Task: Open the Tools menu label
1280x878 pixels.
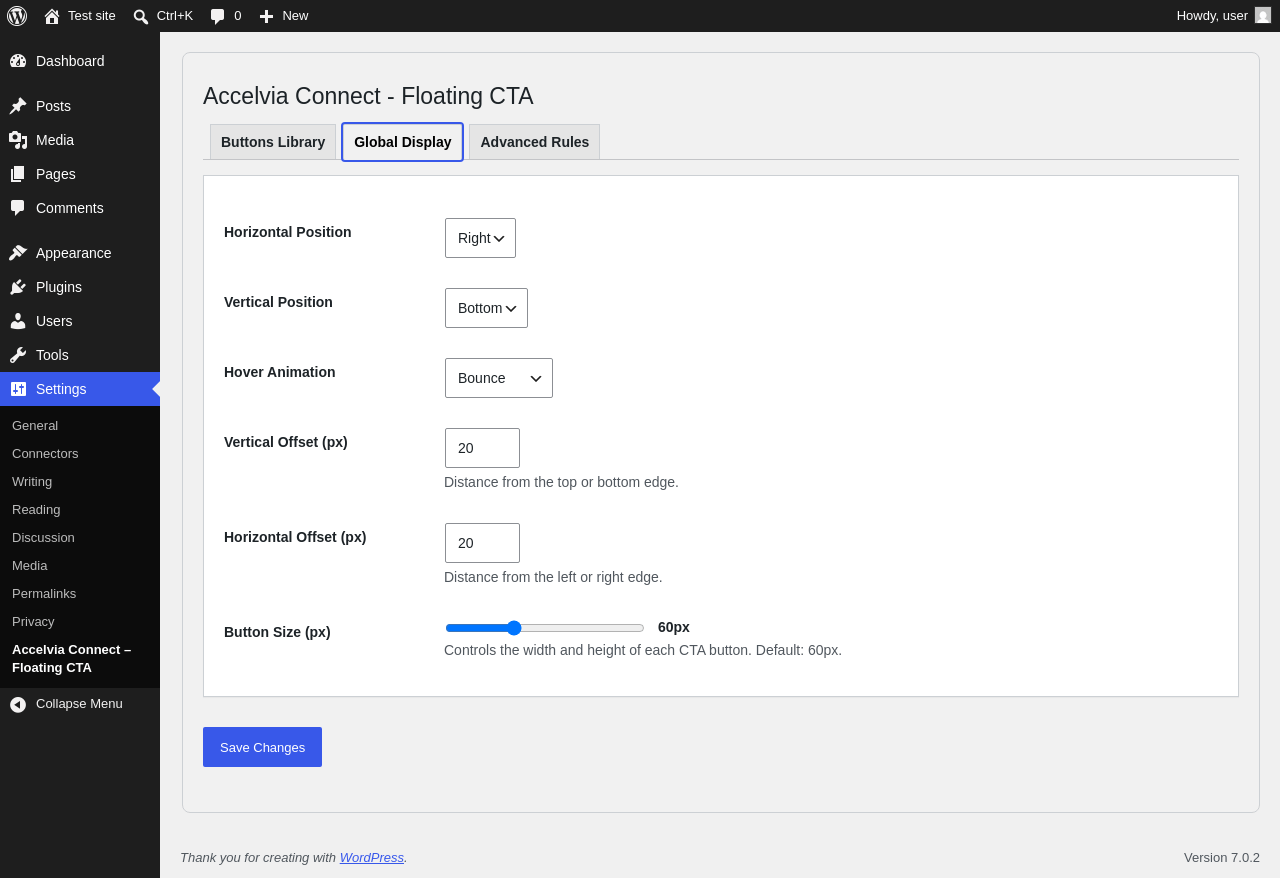Action: coord(52,355)
